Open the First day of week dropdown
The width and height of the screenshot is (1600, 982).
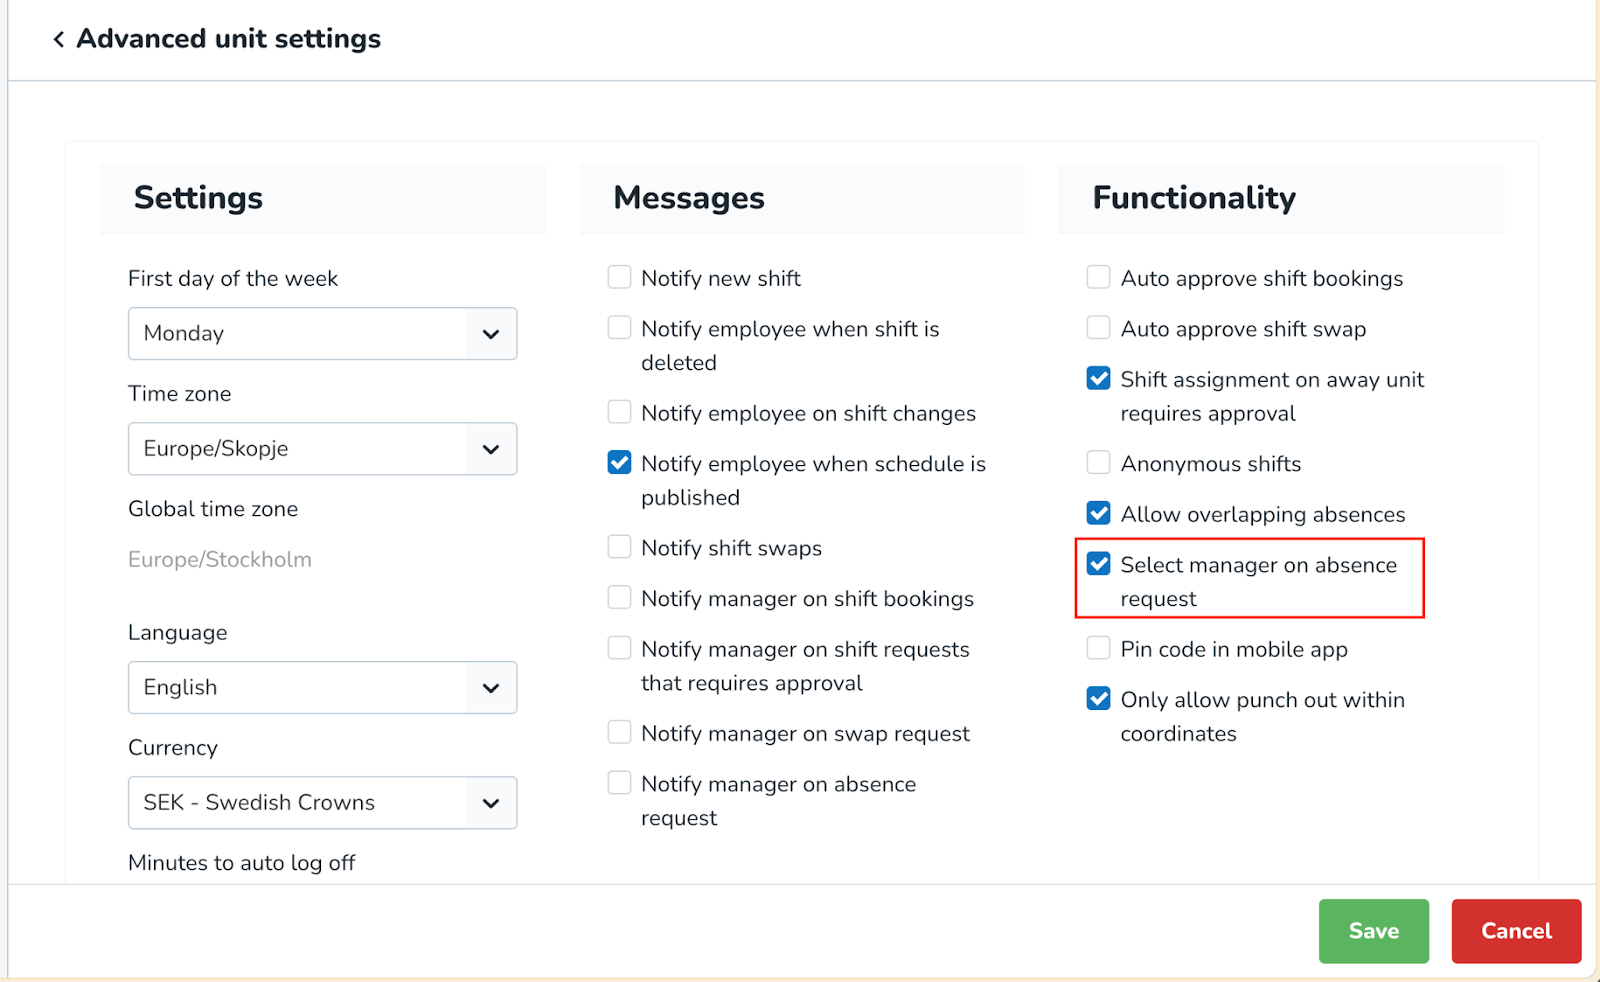point(322,334)
